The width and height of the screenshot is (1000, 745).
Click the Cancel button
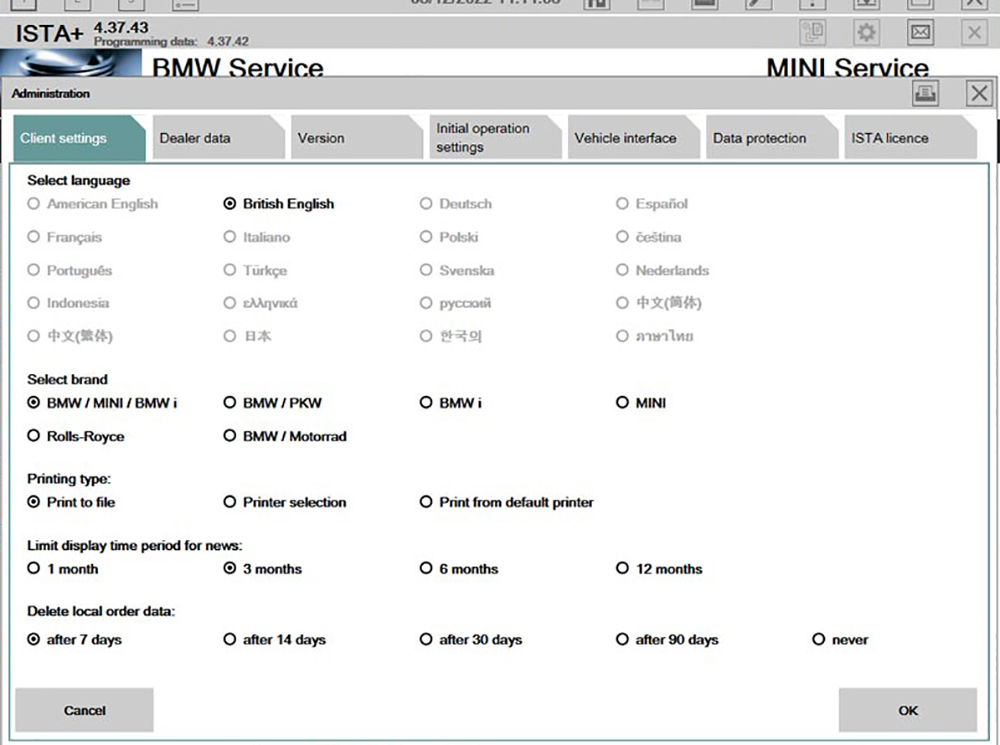coord(84,710)
